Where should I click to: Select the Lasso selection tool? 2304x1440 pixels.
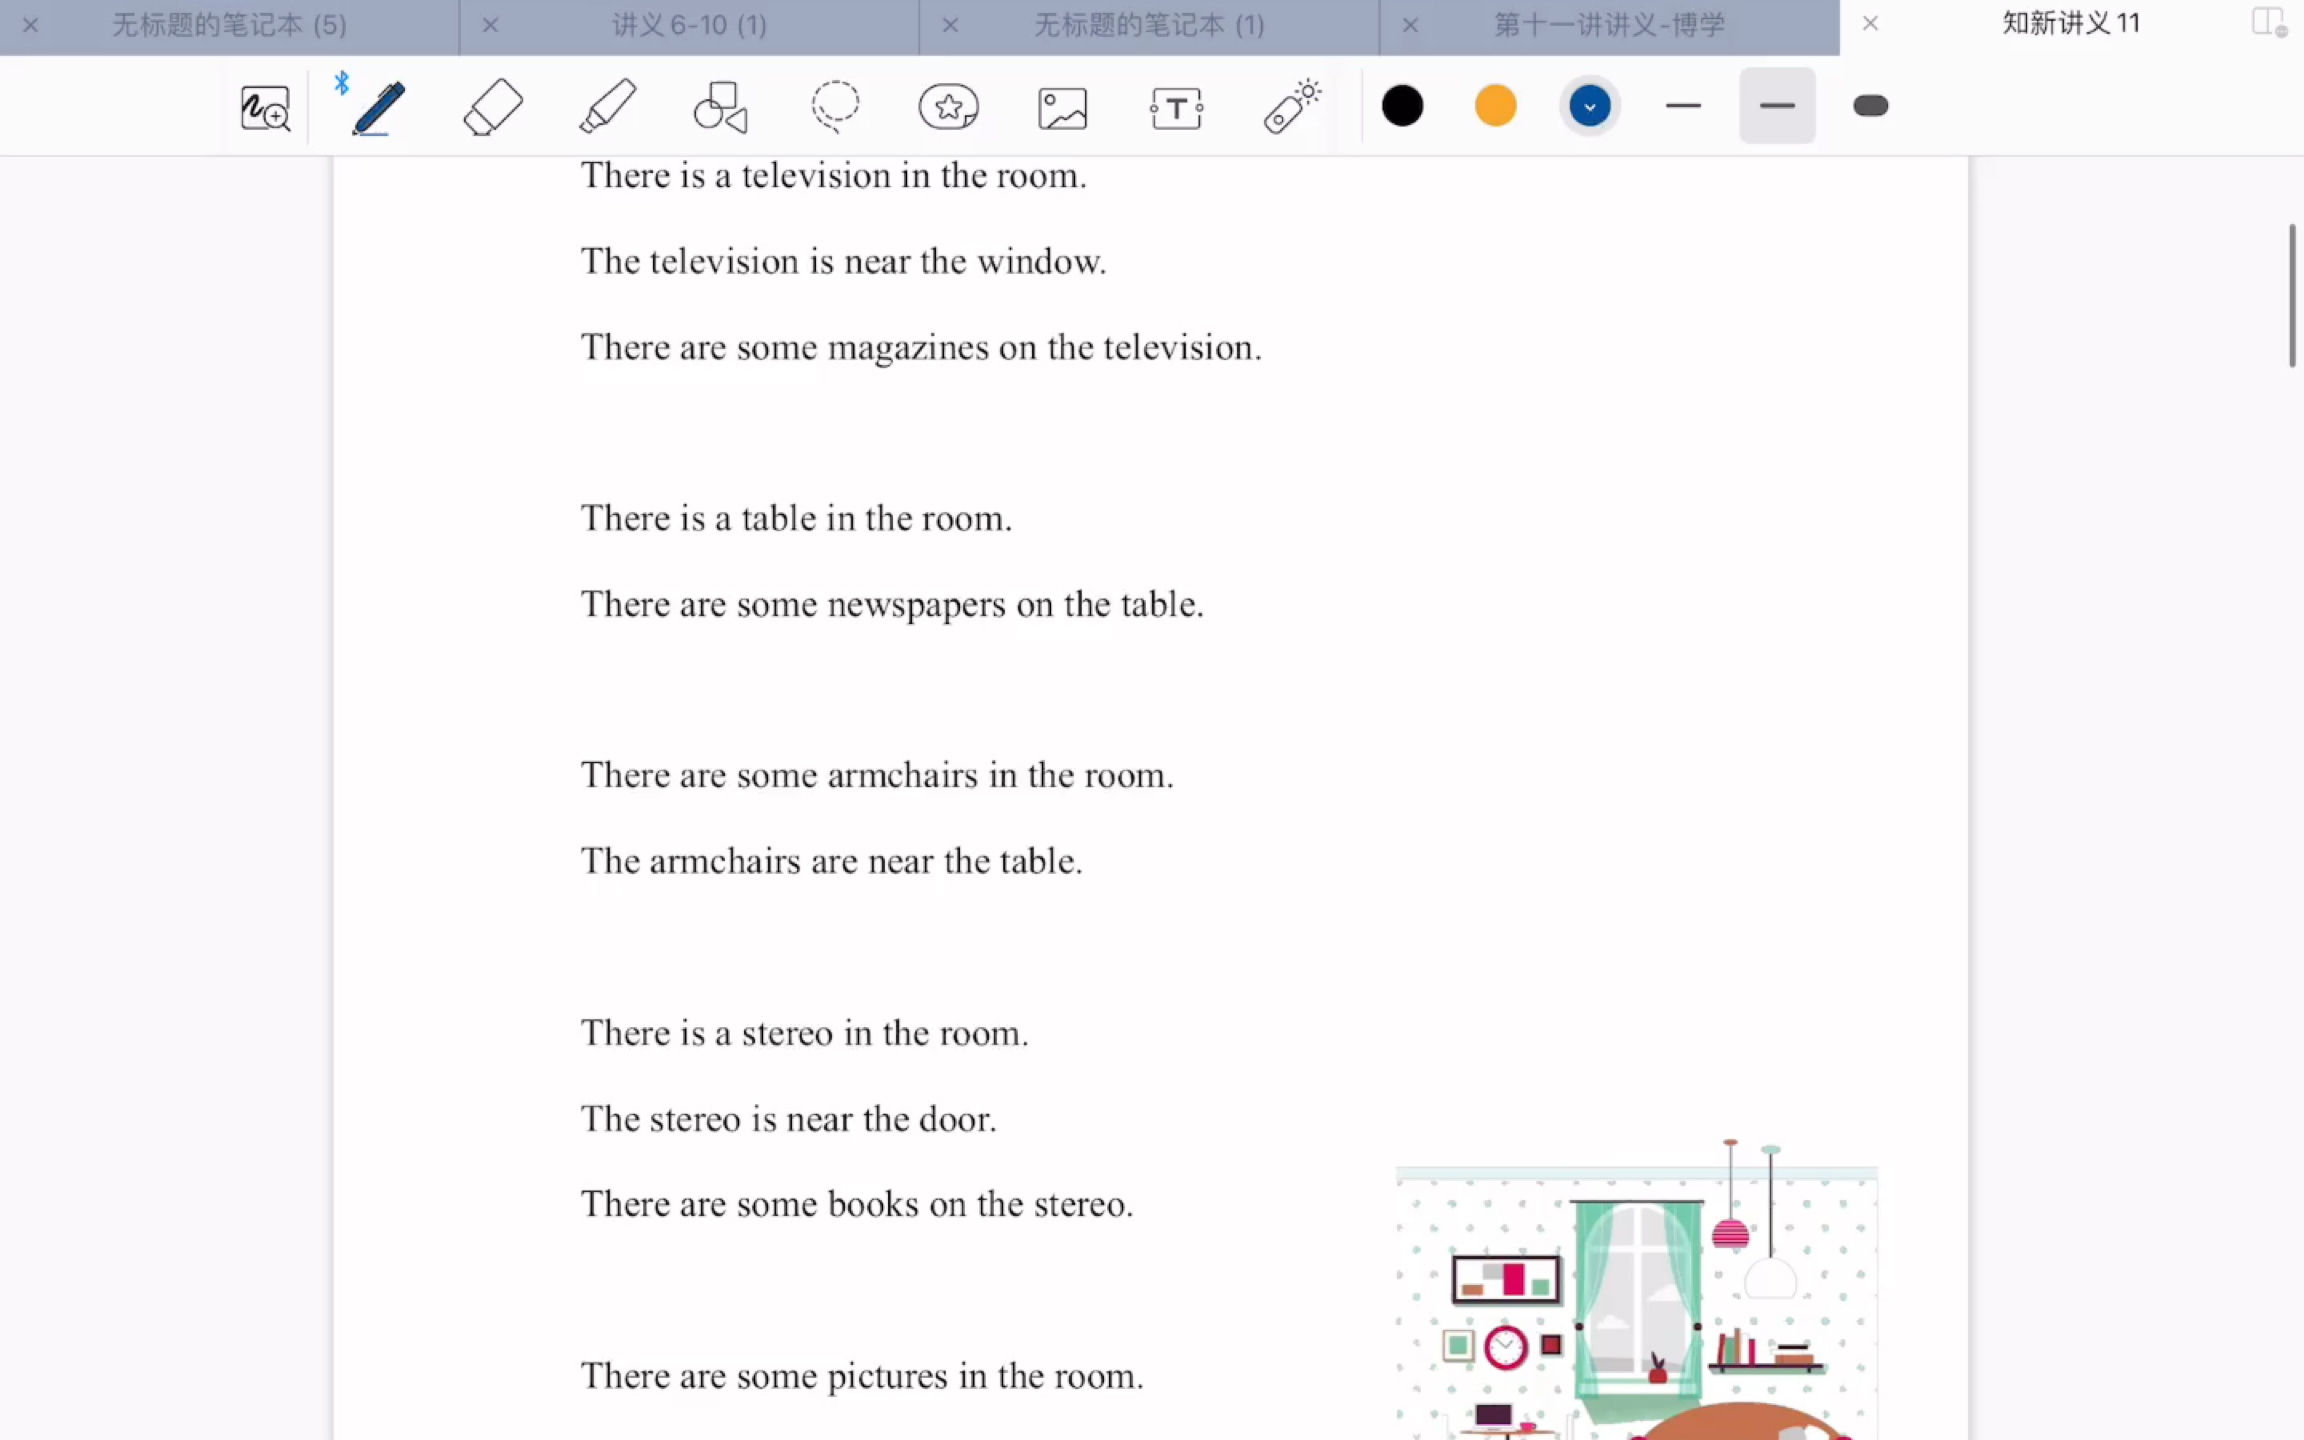click(x=835, y=106)
